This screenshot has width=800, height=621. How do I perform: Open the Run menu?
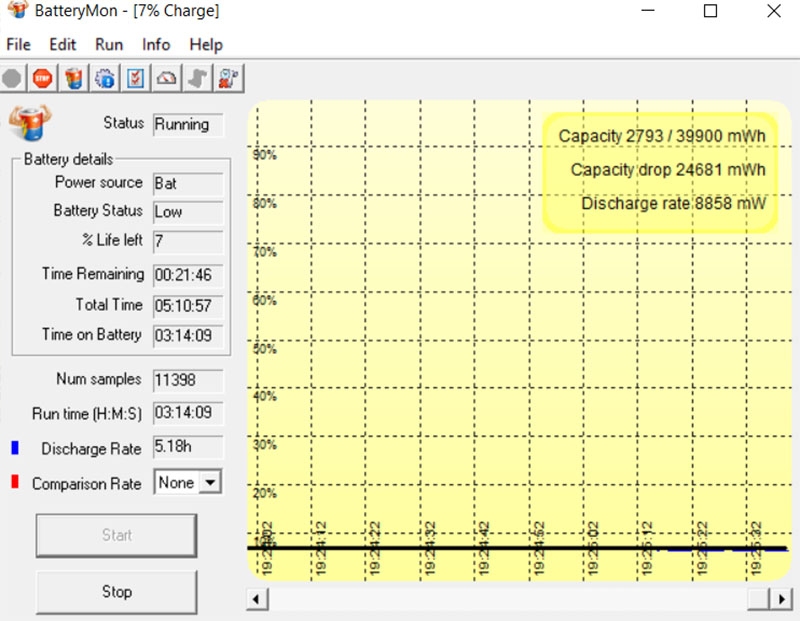109,45
